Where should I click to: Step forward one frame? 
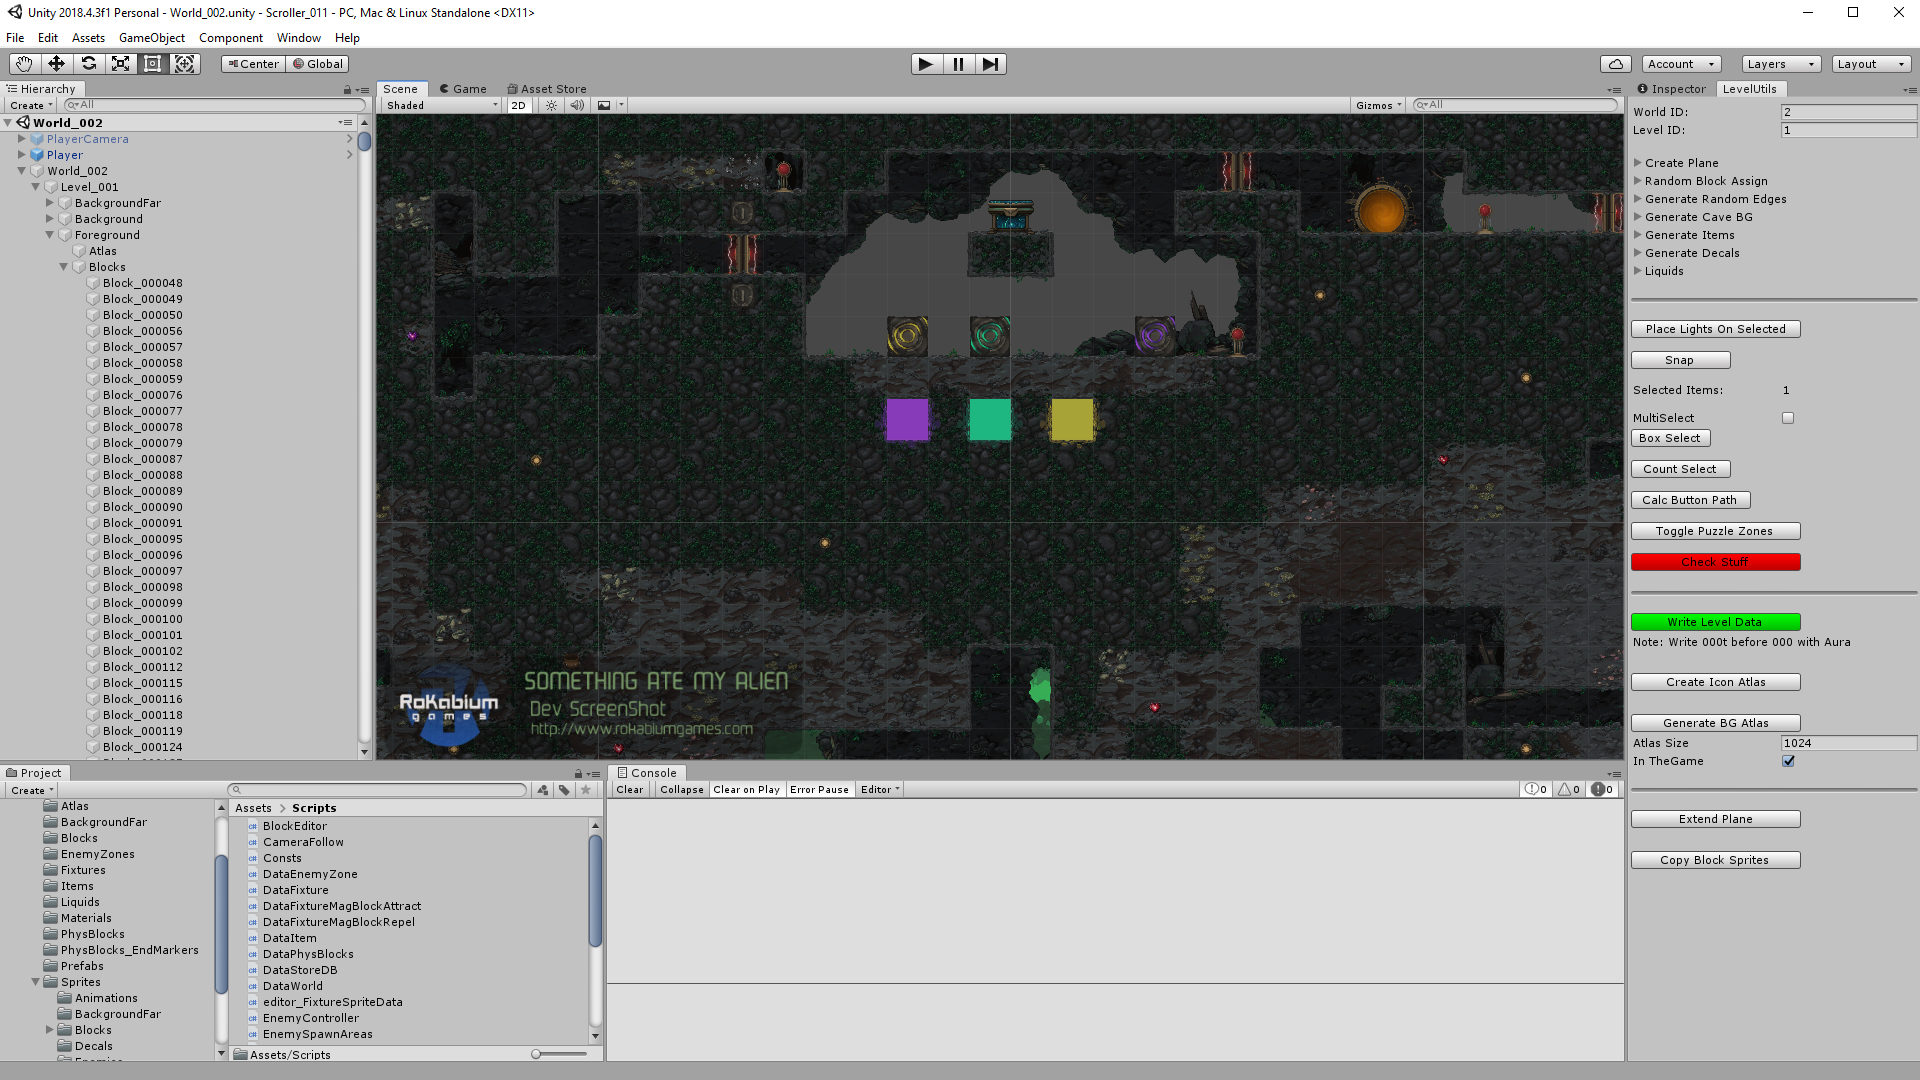(990, 64)
